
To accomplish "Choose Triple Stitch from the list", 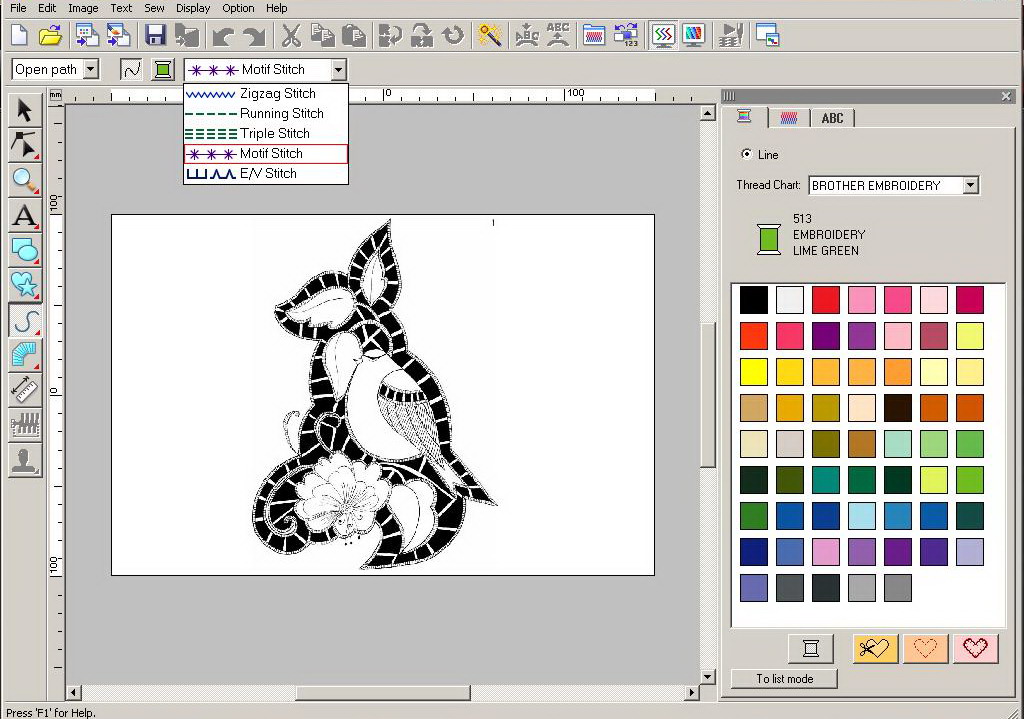I will coord(274,134).
